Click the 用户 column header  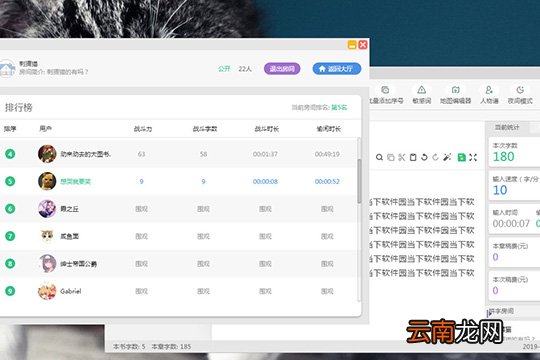pos(45,128)
